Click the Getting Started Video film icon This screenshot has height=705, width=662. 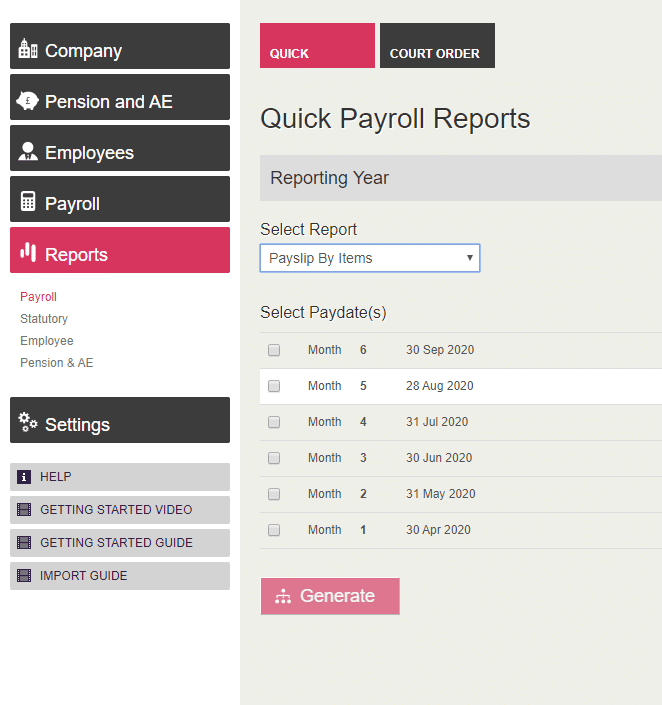point(24,510)
